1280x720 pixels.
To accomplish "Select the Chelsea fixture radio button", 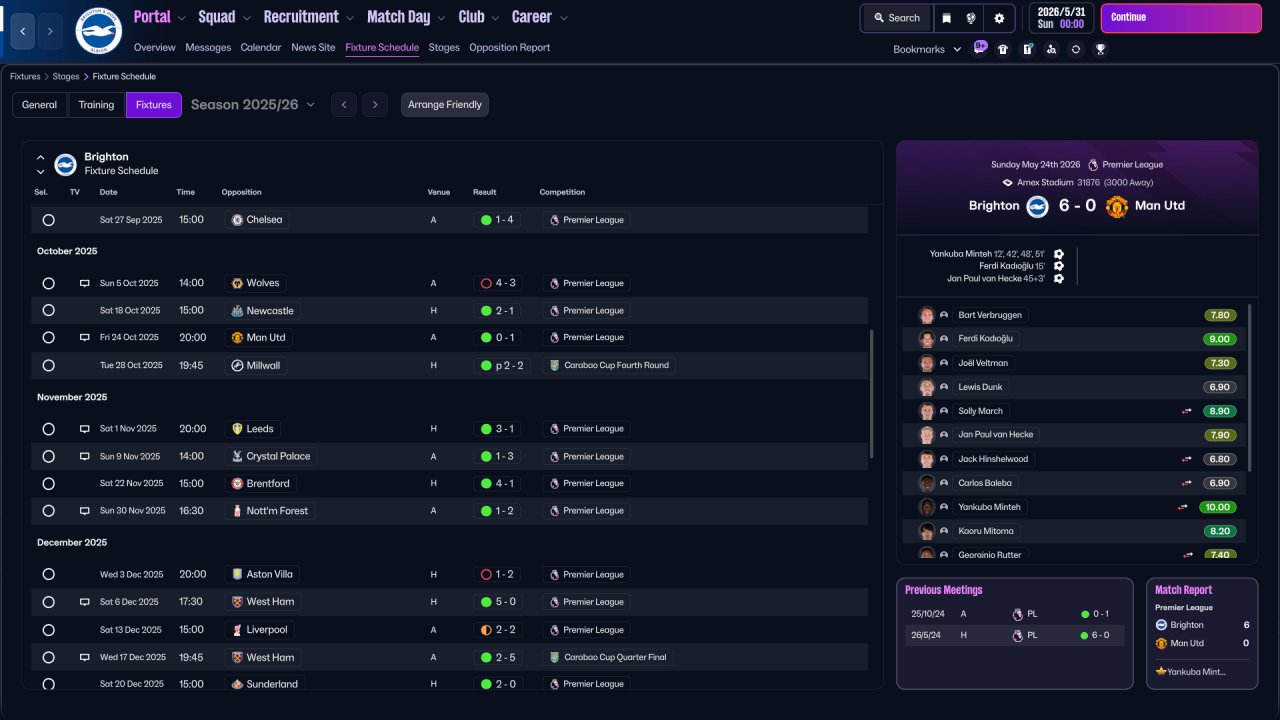I will [48, 220].
